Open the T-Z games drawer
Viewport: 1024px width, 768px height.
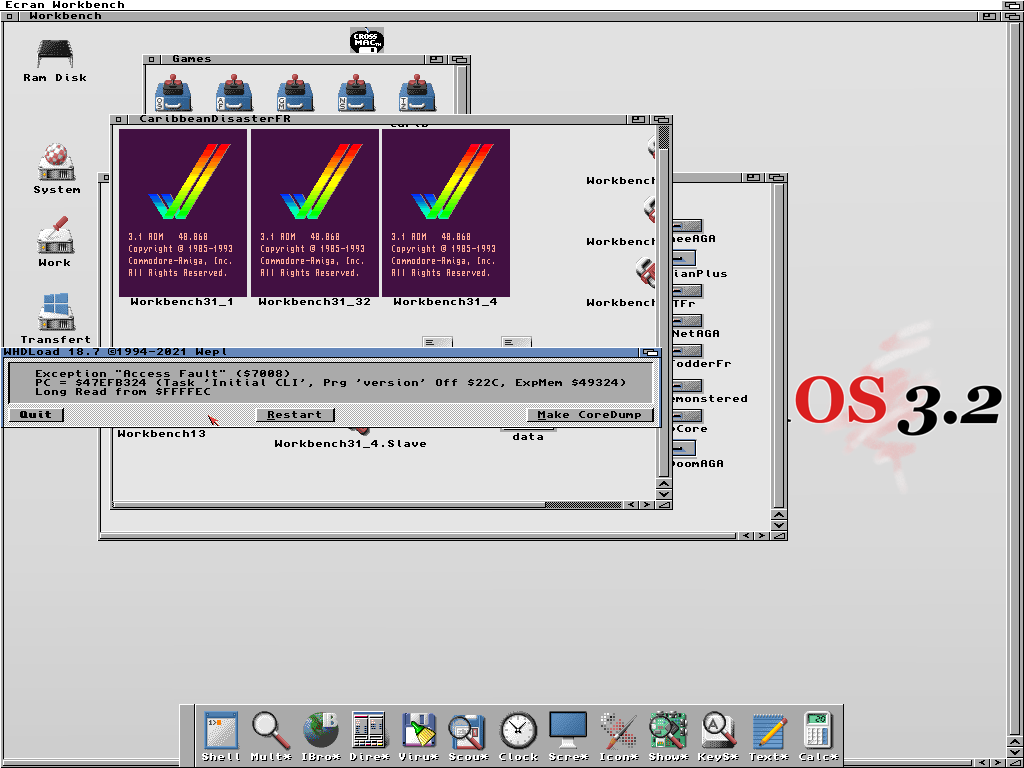(x=417, y=93)
